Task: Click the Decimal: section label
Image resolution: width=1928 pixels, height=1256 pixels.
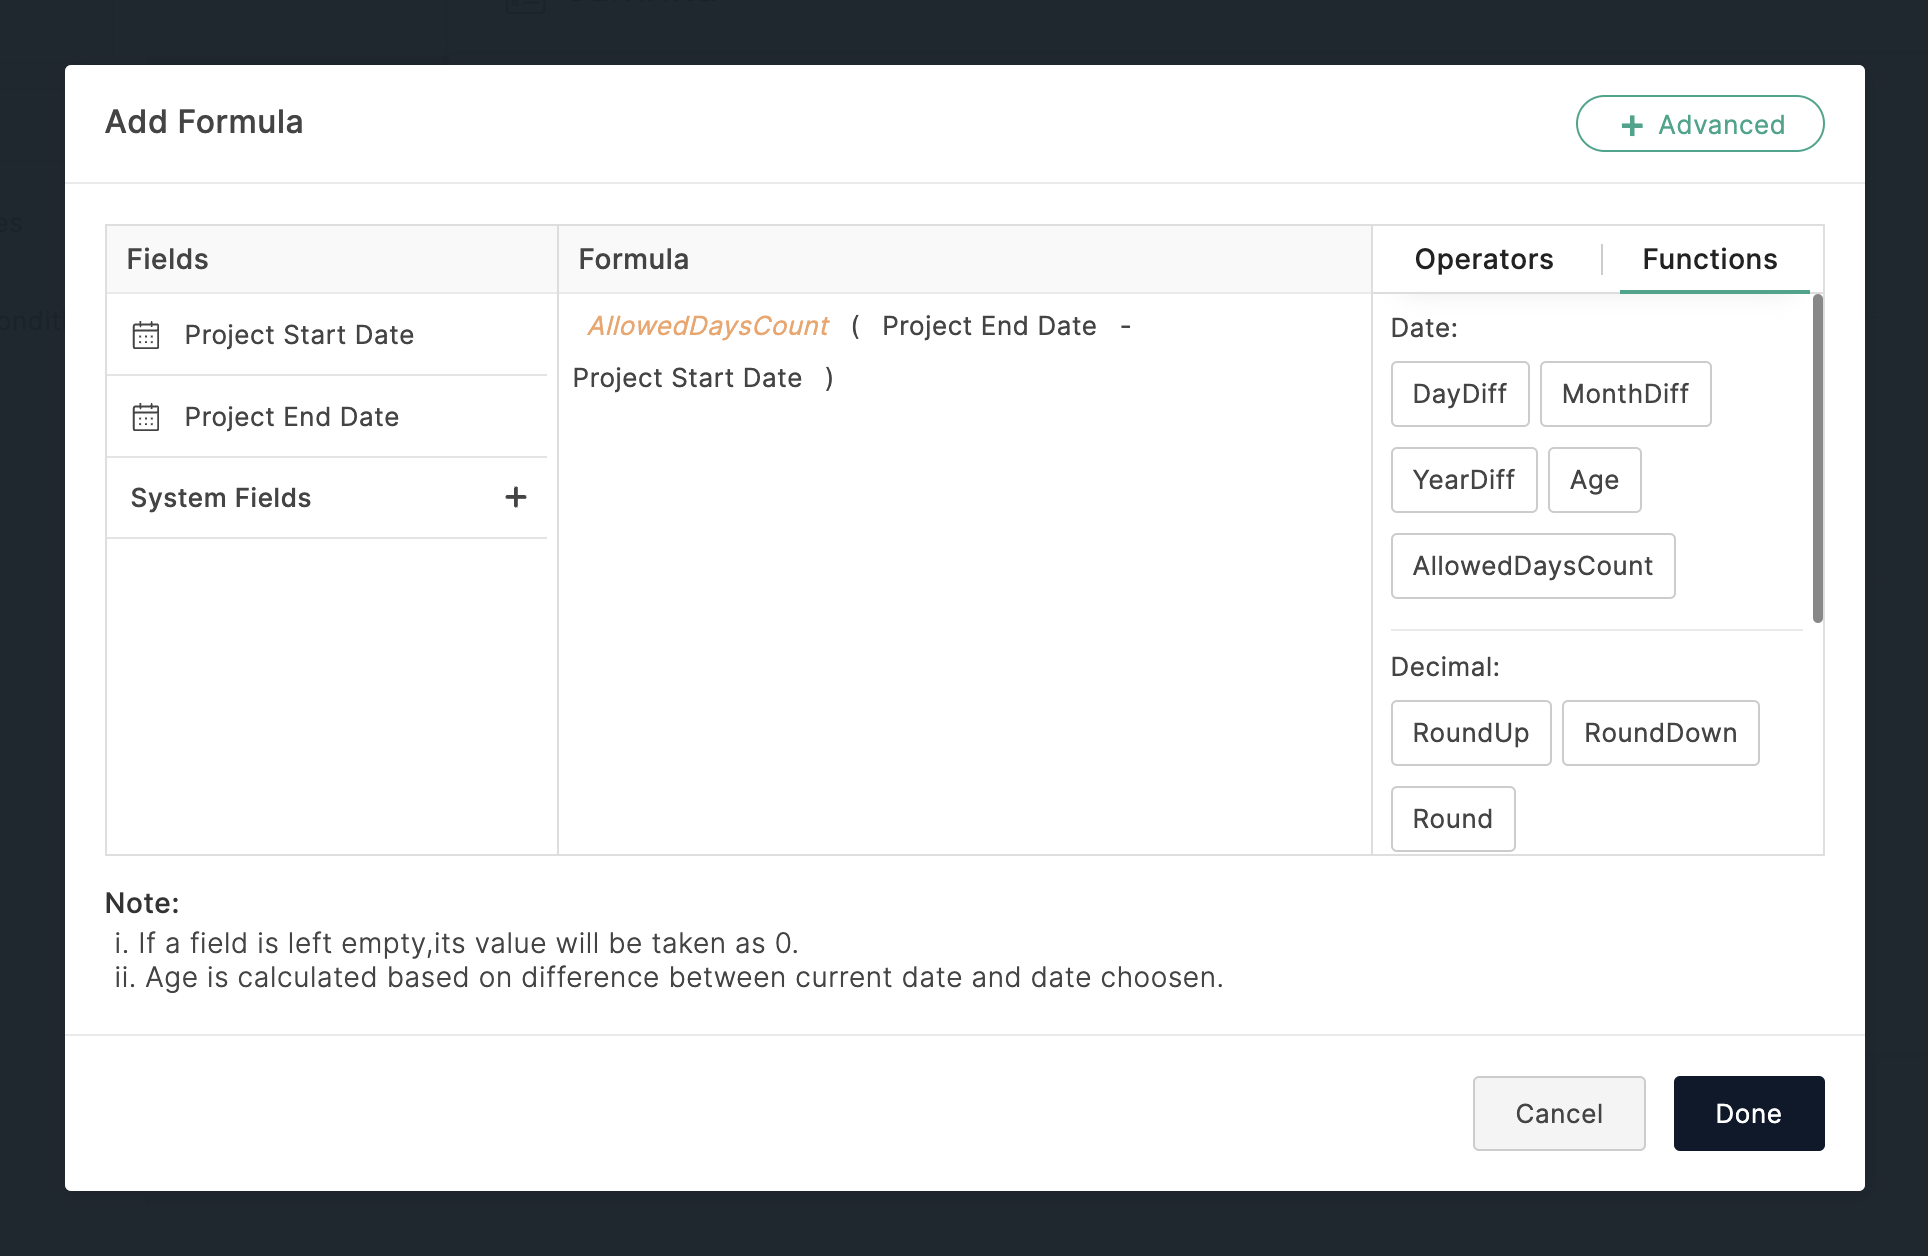Action: tap(1445, 667)
